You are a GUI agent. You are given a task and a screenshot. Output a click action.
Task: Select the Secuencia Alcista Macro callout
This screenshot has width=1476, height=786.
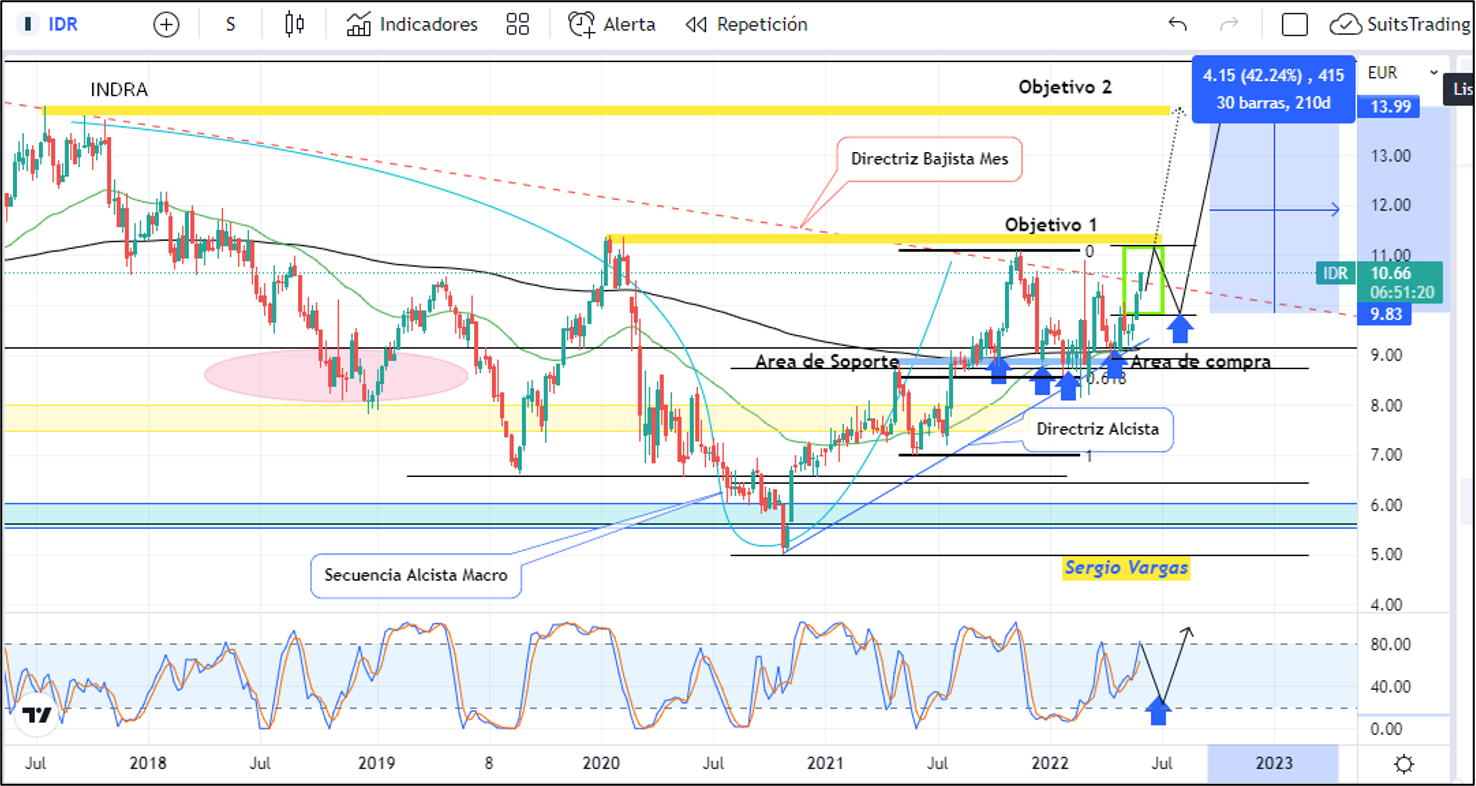[x=415, y=576]
